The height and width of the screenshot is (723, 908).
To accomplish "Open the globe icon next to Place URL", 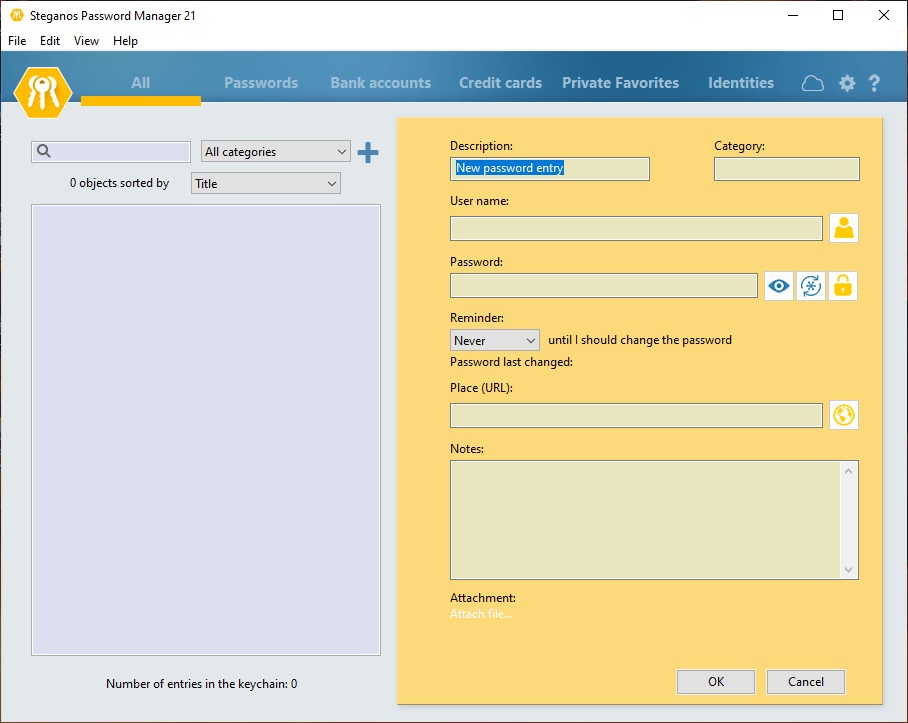I will 843,415.
